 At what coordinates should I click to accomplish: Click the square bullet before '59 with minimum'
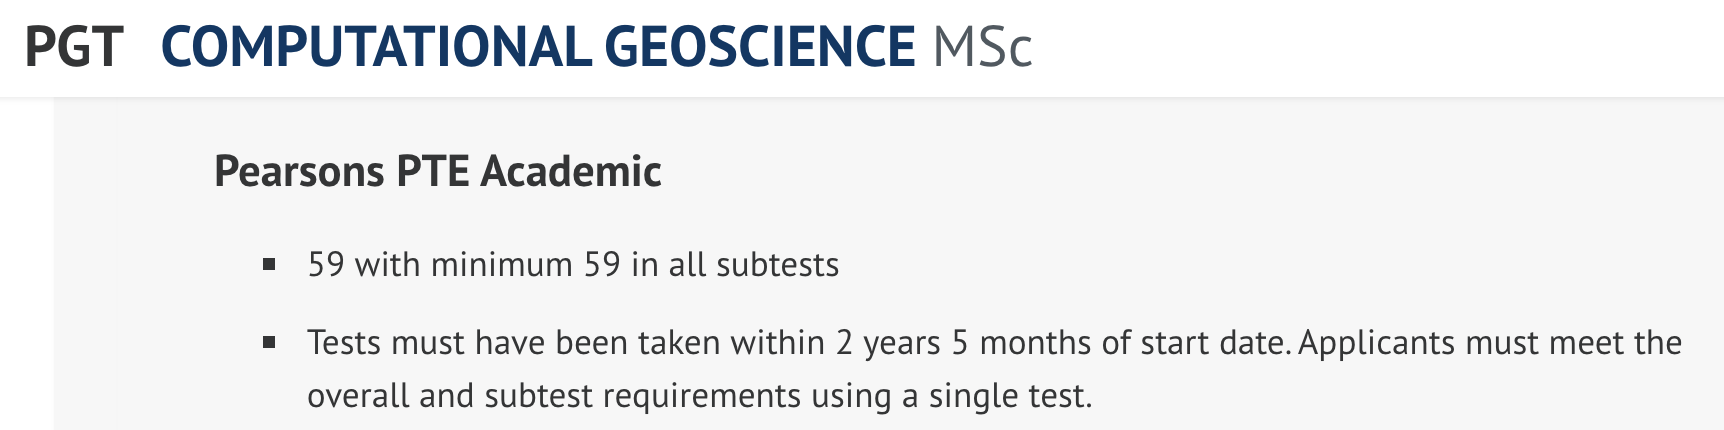click(268, 265)
